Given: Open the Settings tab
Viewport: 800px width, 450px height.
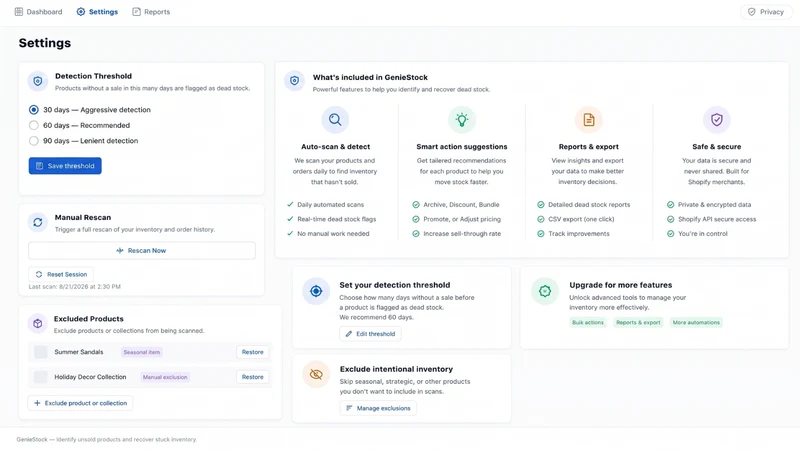Looking at the screenshot, I should 97,12.
